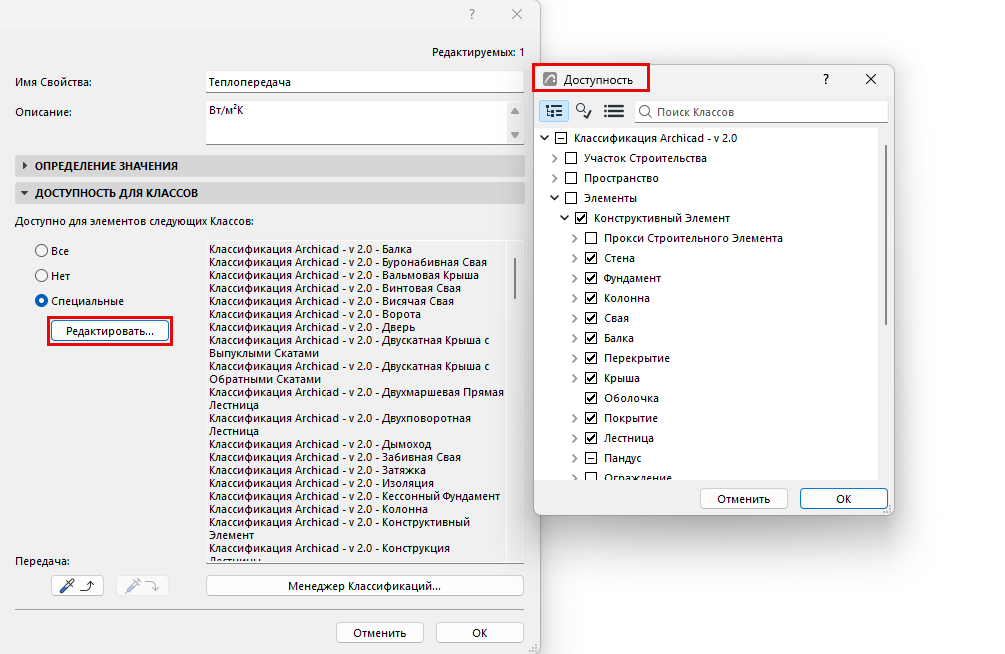Image resolution: width=1005 pixels, height=654 pixels.
Task: Select the Покрытие tree item
Action: pyautogui.click(x=631, y=419)
